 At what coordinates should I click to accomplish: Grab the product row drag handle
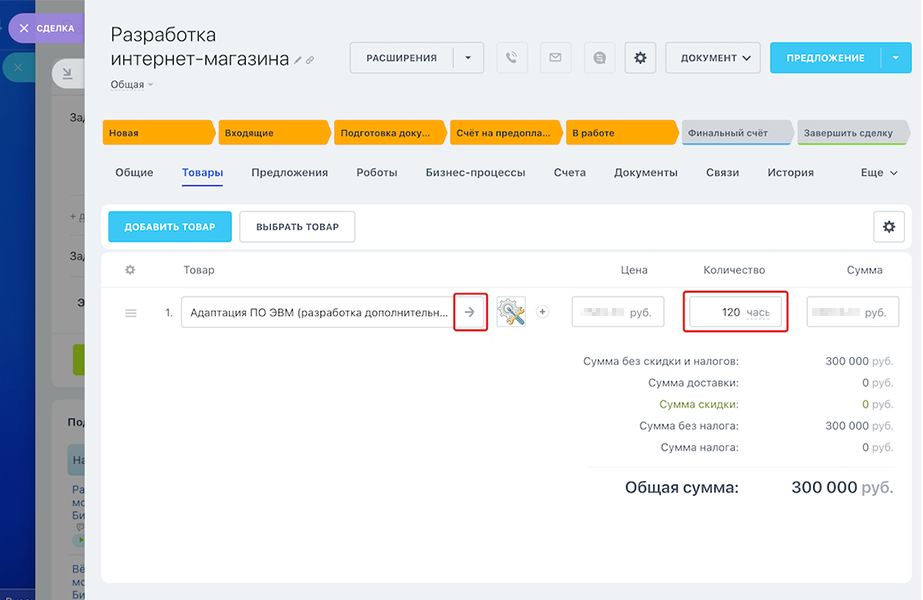[x=131, y=313]
